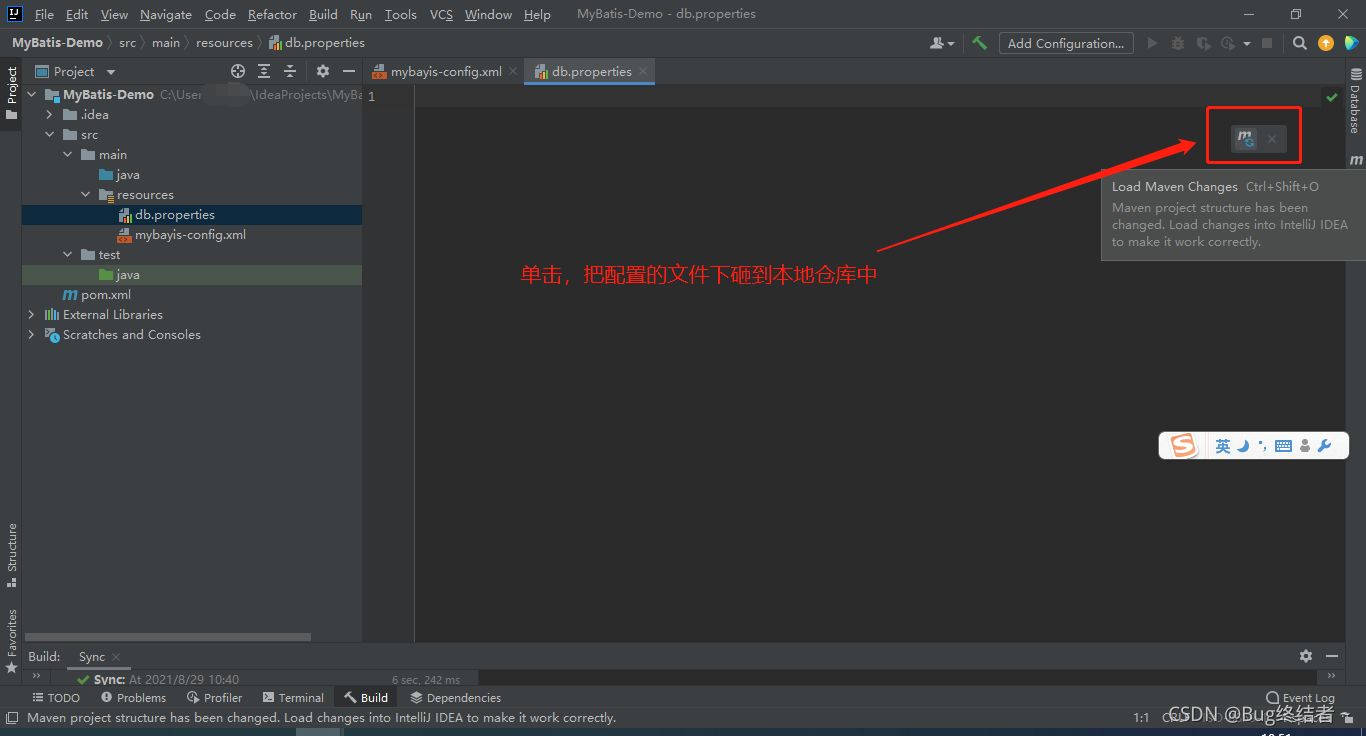This screenshot has width=1366, height=736.
Task: Collapse the resources folder
Action: (x=86, y=195)
